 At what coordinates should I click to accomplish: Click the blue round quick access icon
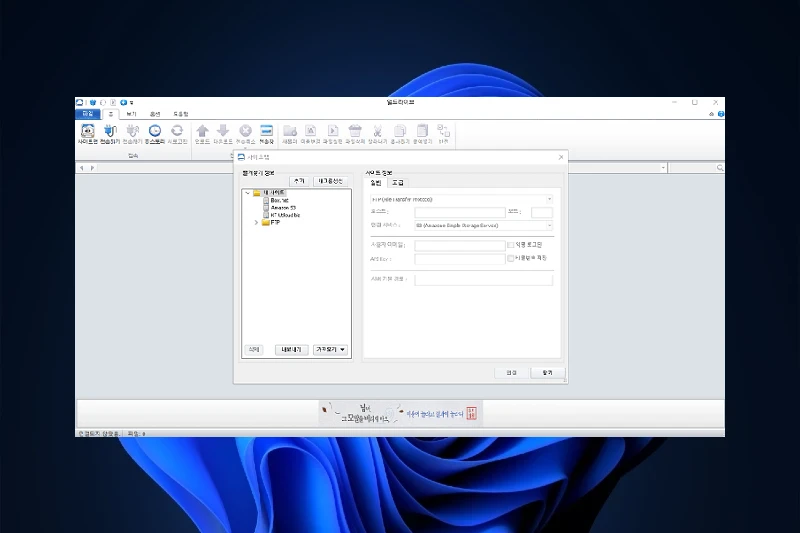(123, 103)
